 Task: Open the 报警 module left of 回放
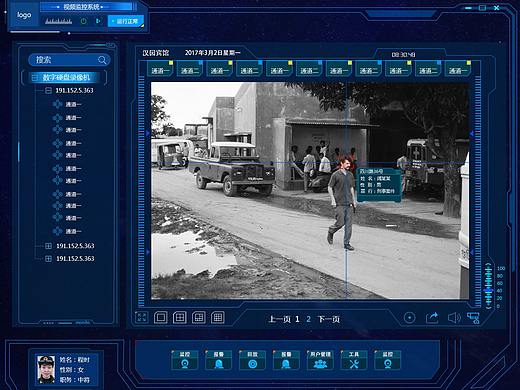pos(218,360)
